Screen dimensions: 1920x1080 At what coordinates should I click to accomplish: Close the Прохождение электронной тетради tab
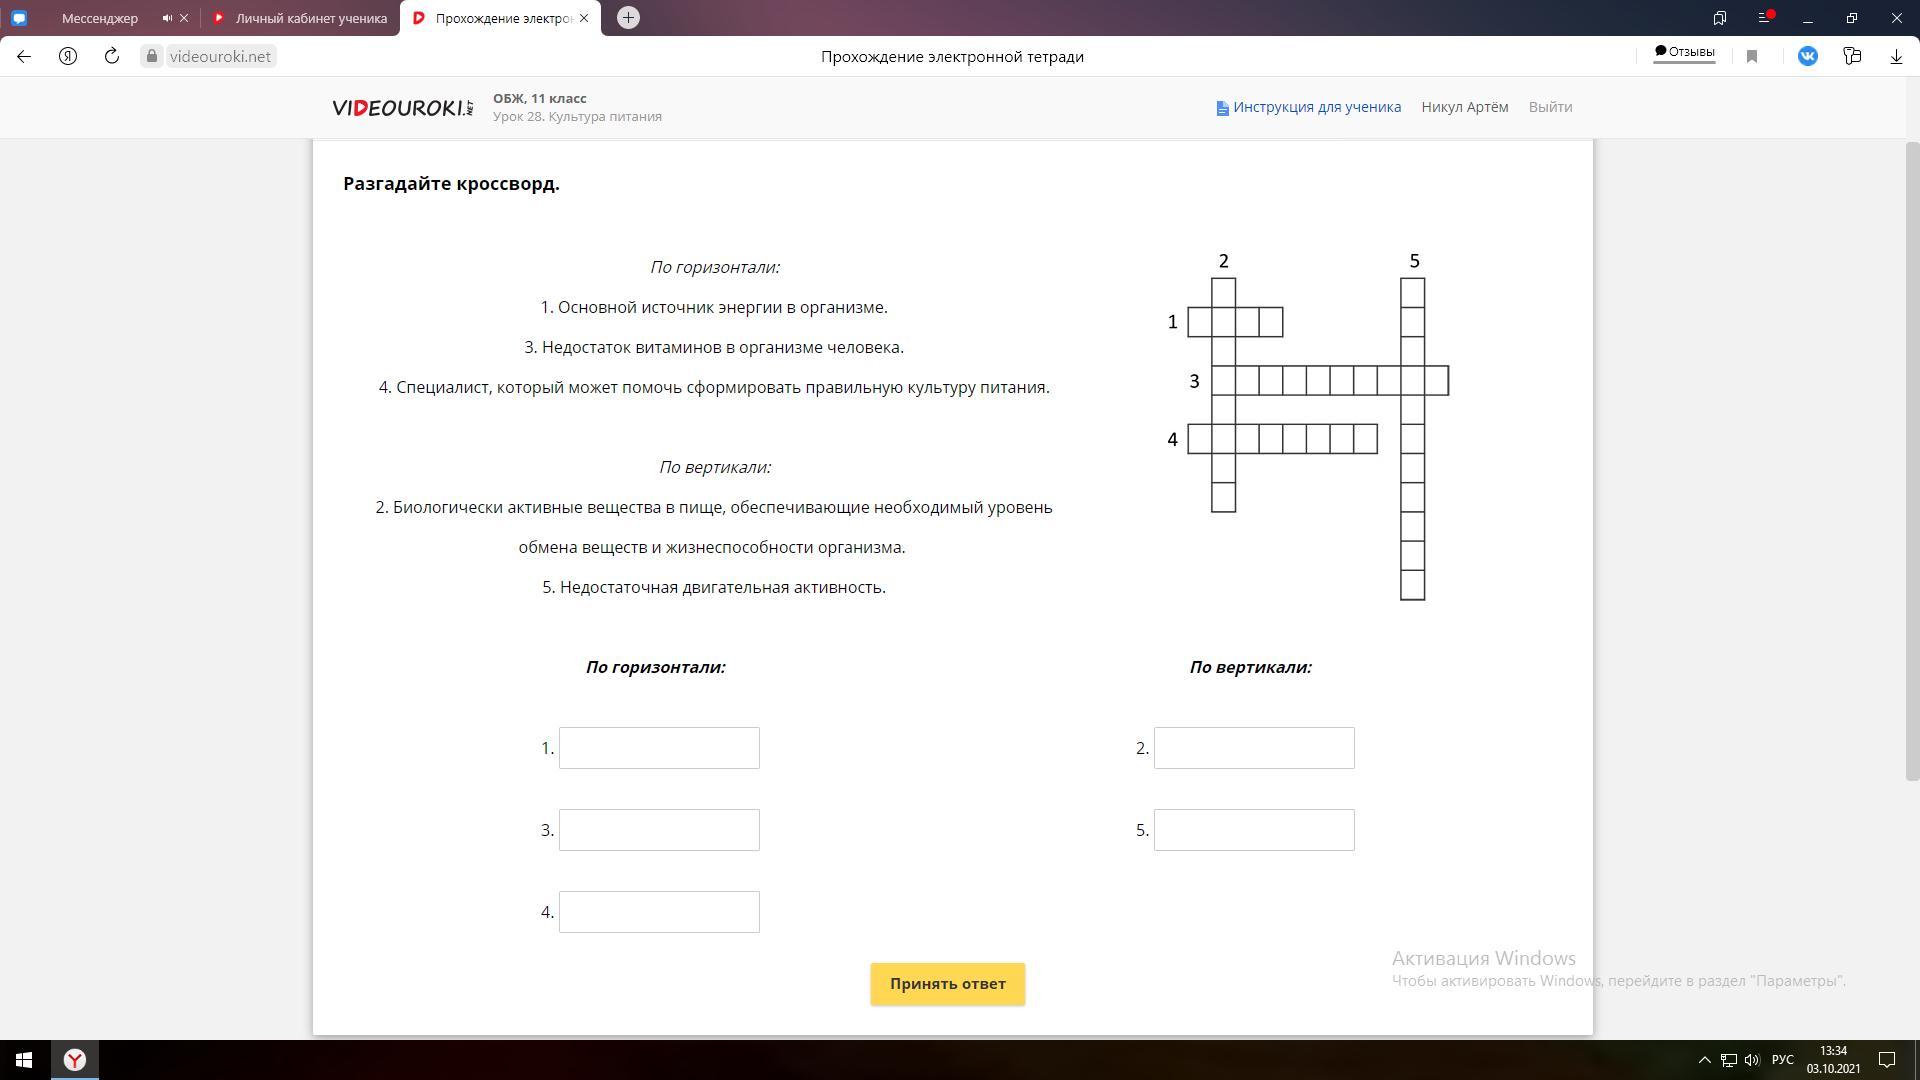584,18
